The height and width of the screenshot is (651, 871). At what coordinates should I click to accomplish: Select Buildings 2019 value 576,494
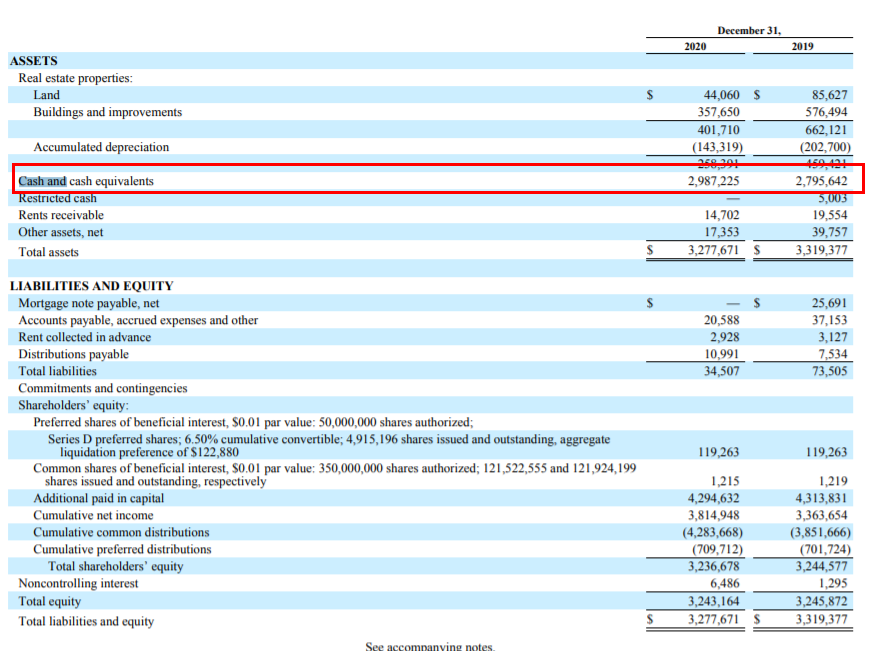827,112
